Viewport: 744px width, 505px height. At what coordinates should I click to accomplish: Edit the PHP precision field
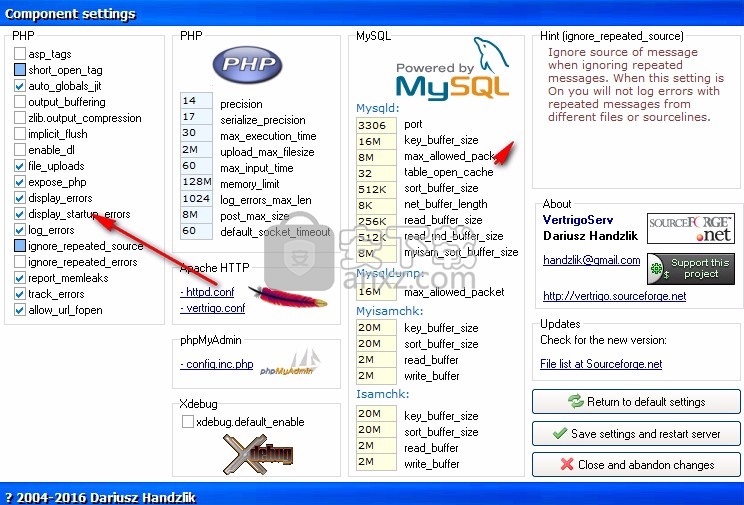[196, 101]
